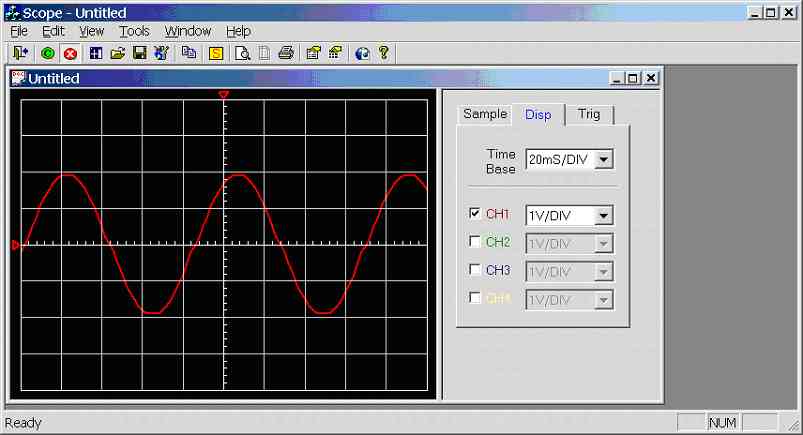Open the Window menu

tap(188, 31)
